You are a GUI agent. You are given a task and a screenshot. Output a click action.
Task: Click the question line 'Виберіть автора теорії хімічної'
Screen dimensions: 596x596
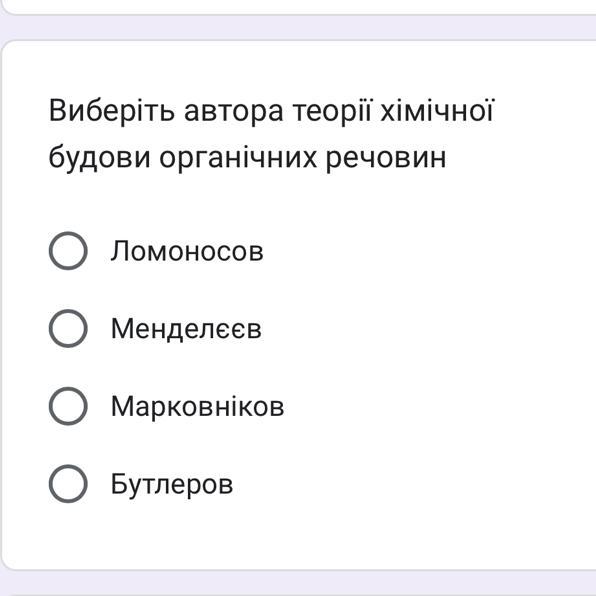click(x=271, y=111)
